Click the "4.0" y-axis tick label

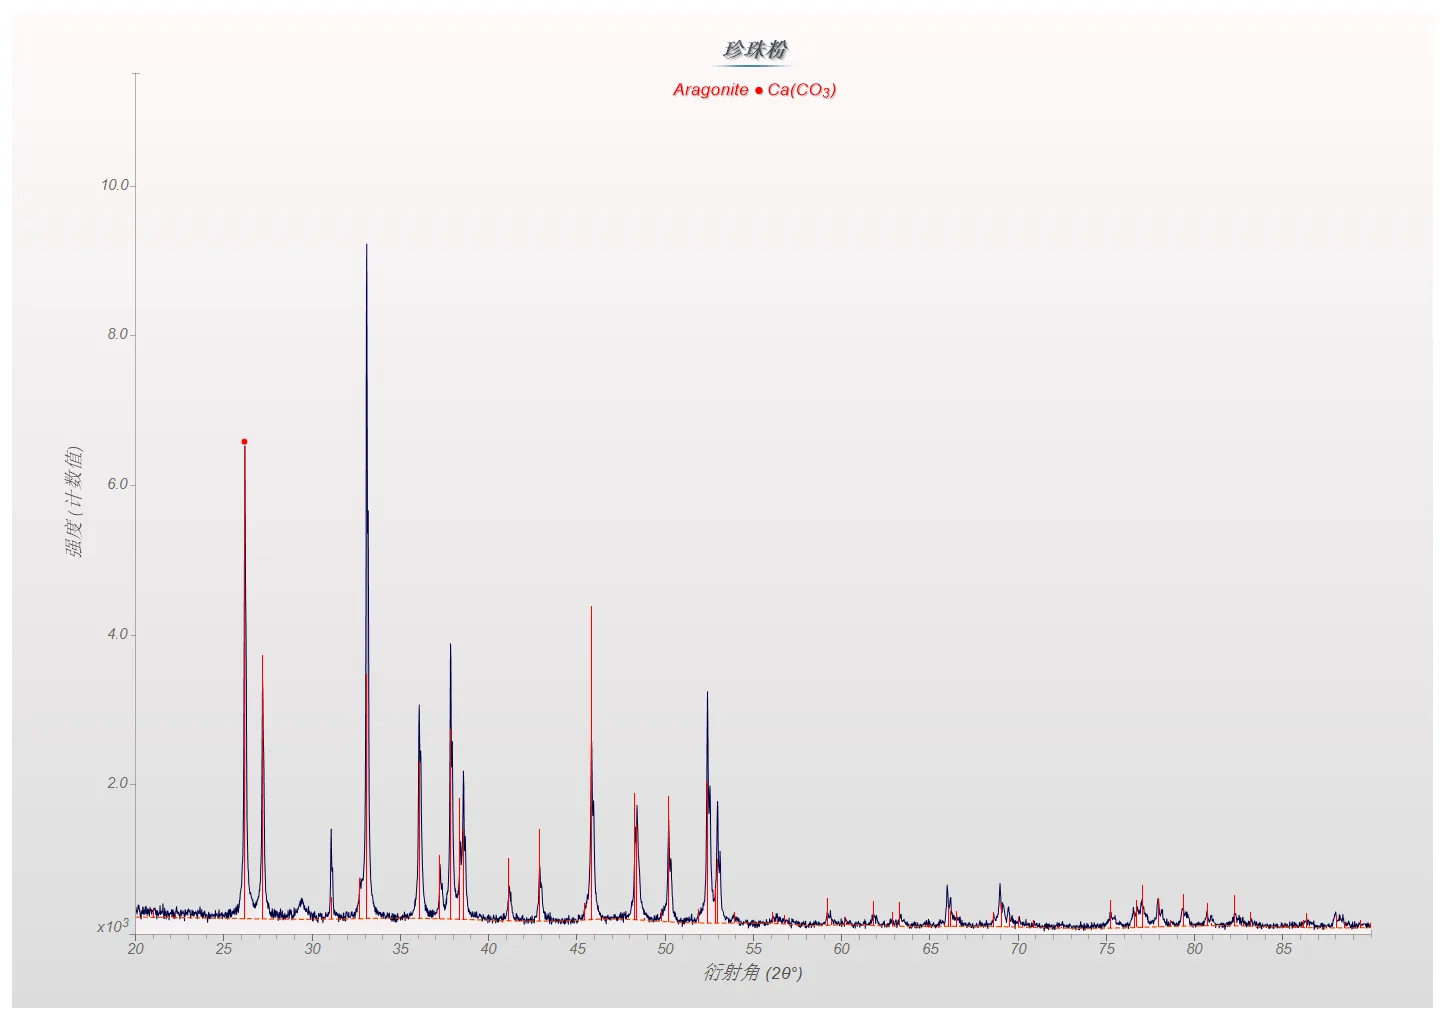coord(118,634)
